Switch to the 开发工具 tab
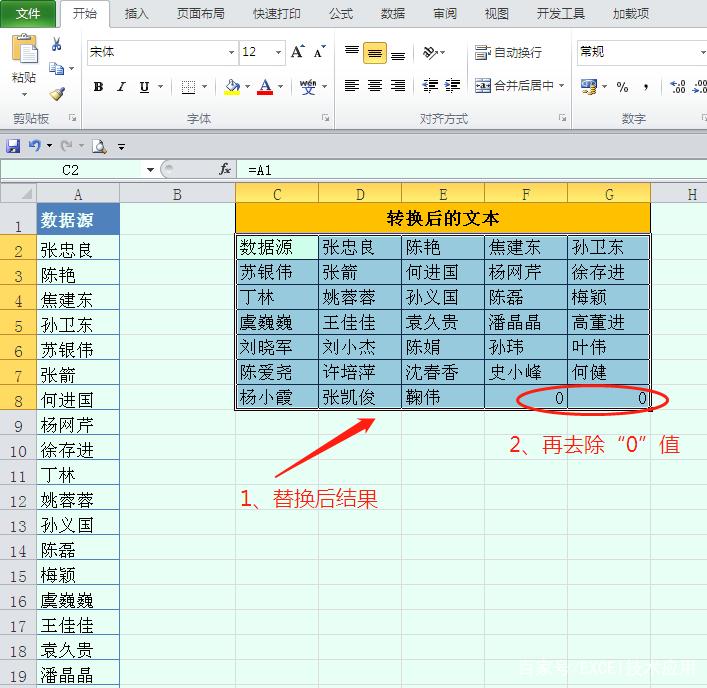 tap(560, 14)
